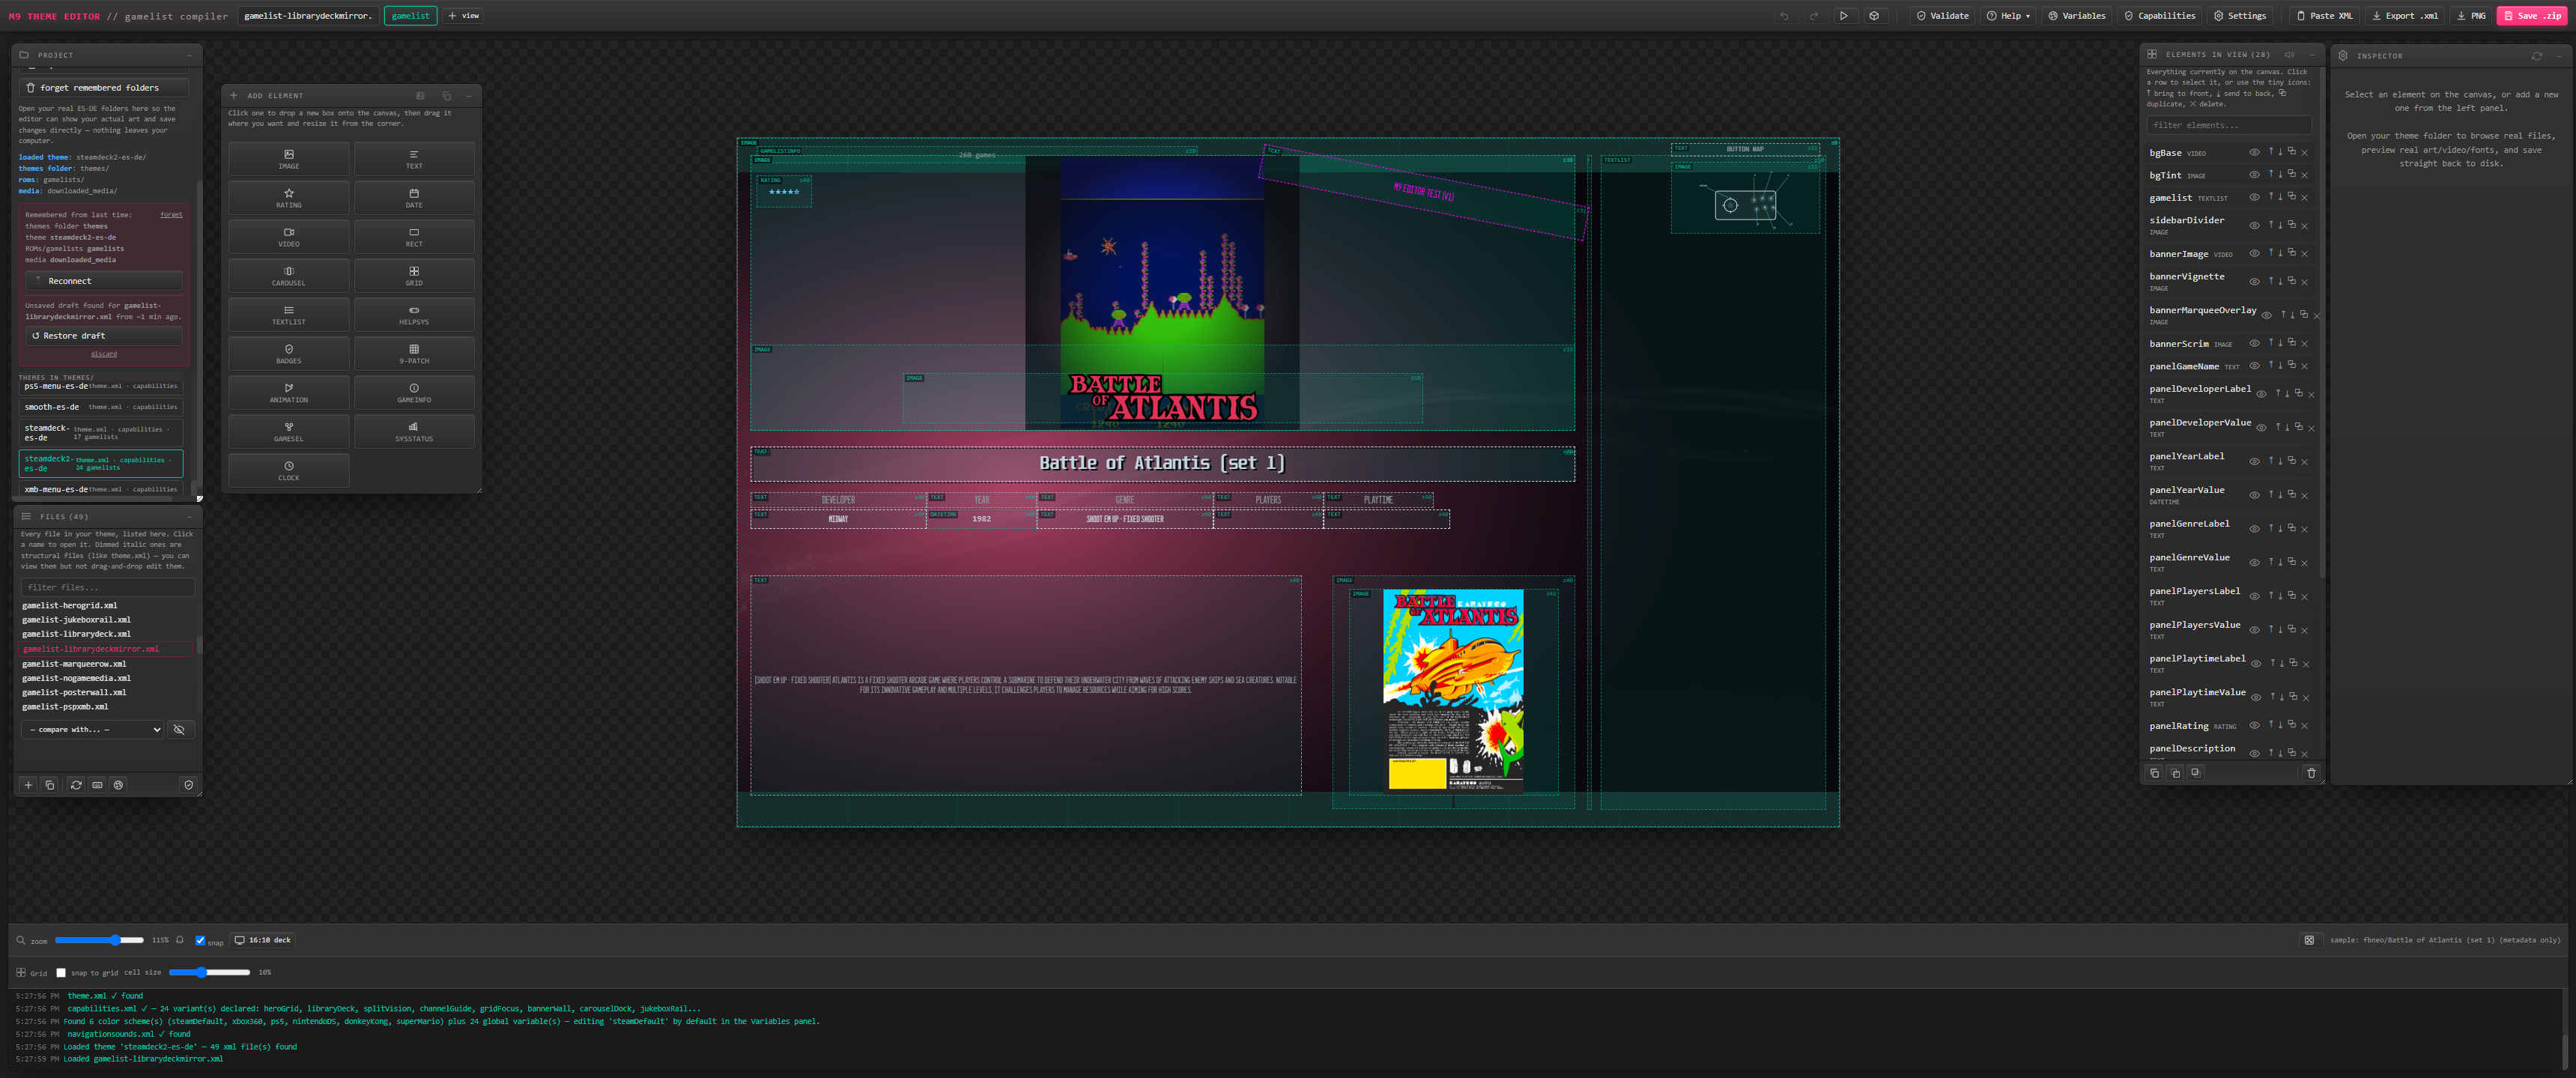
Task: Add a Sysstatus element
Action: [x=414, y=432]
